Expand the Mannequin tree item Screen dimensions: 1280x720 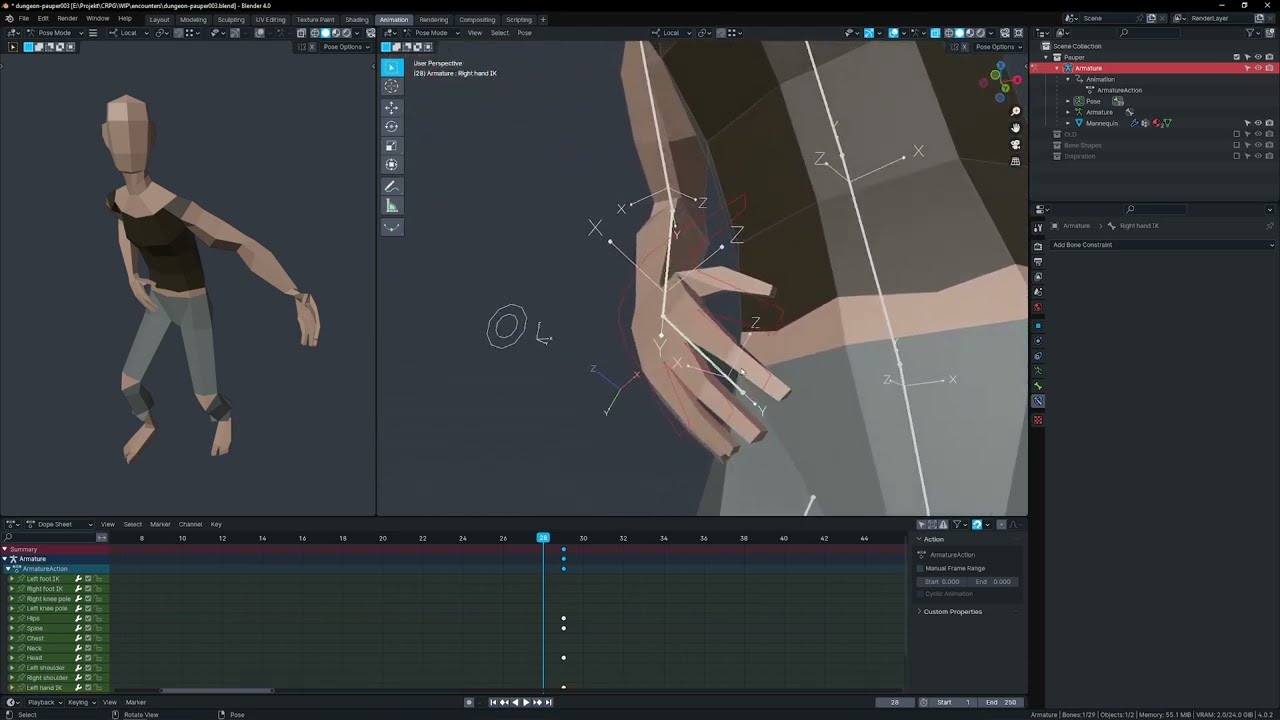pyautogui.click(x=1068, y=123)
